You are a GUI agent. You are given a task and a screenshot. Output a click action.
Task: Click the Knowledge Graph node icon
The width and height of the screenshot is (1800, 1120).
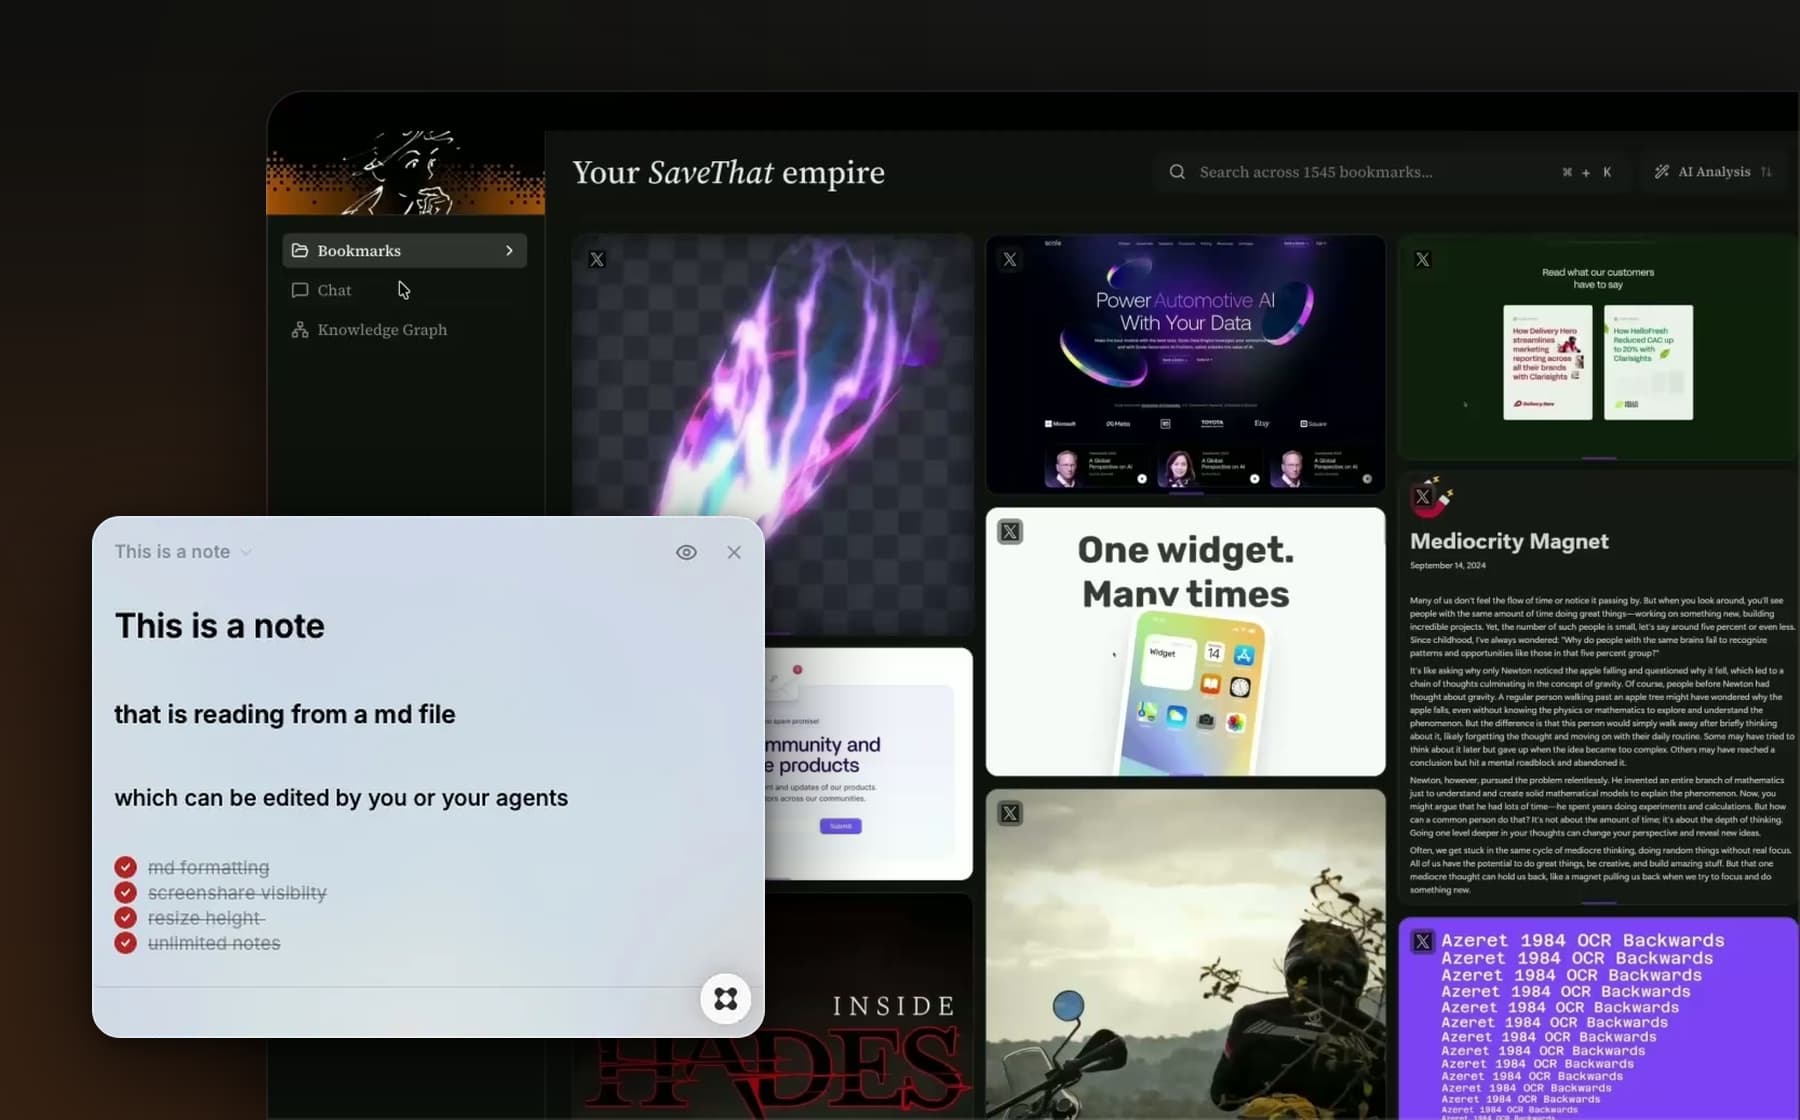(x=299, y=330)
